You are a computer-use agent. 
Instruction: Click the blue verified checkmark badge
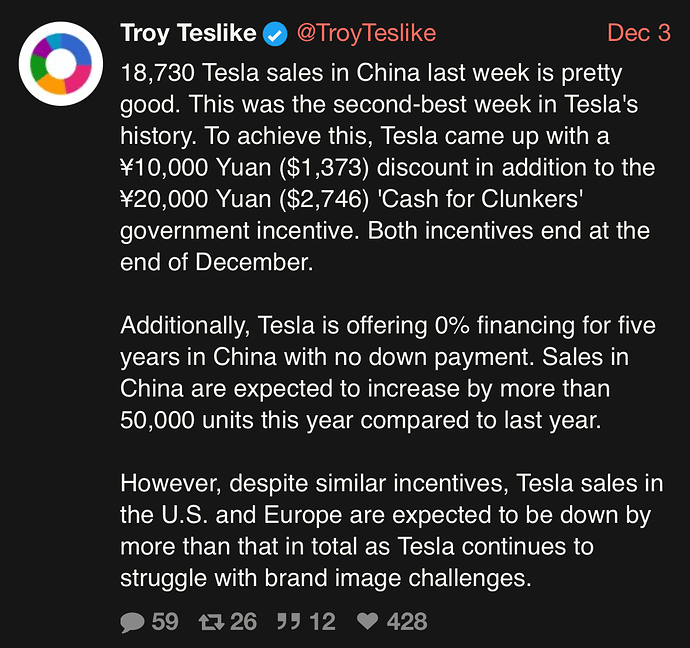click(275, 34)
